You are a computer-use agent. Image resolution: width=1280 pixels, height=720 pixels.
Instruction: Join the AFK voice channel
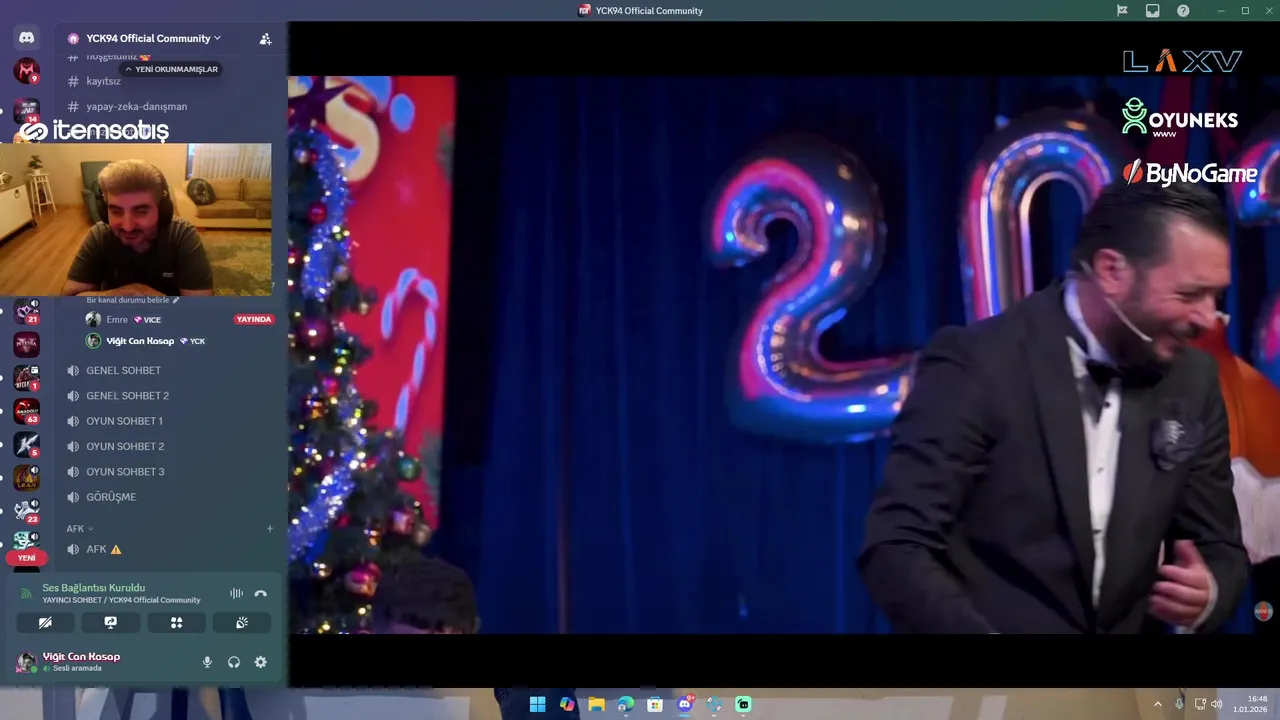[96, 549]
